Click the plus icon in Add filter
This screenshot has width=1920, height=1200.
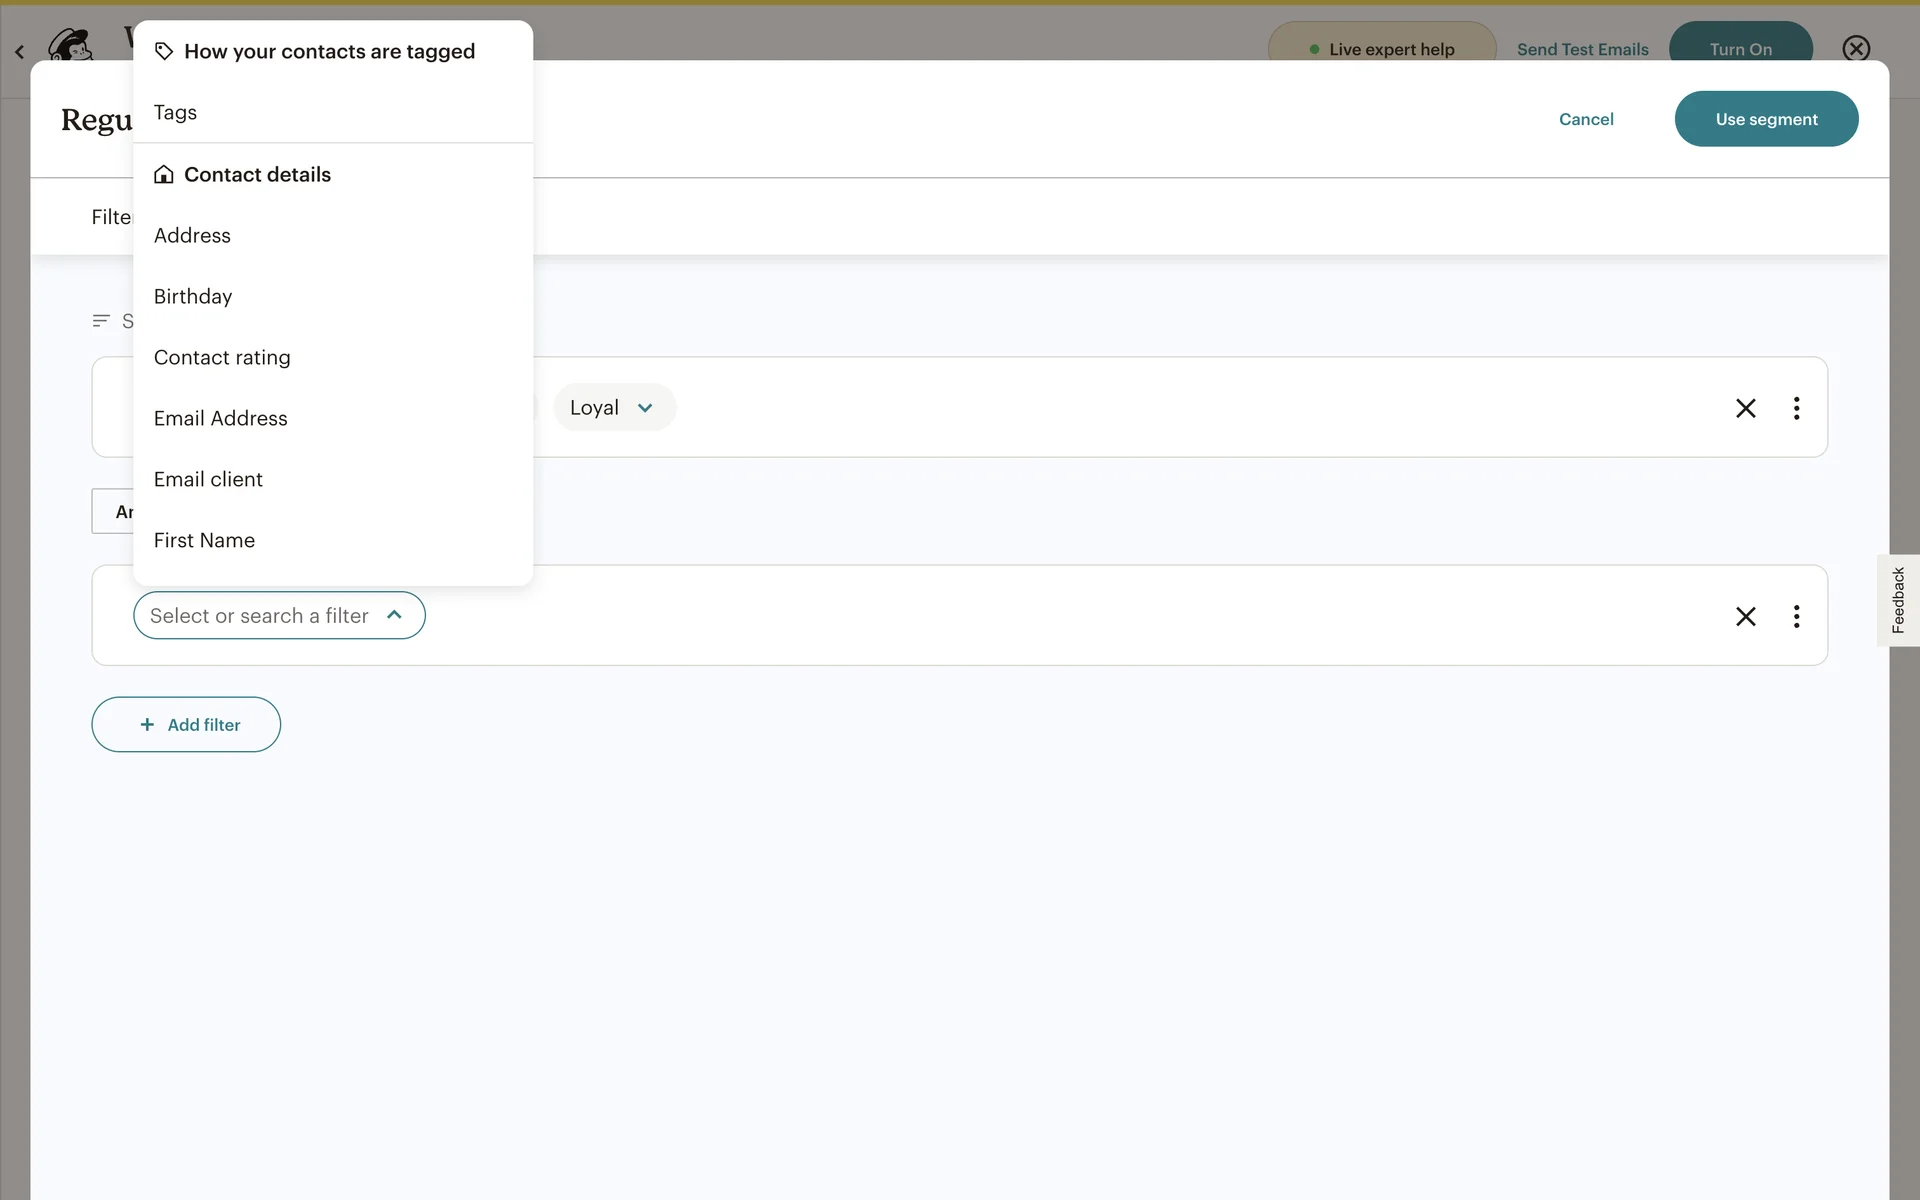(x=147, y=724)
